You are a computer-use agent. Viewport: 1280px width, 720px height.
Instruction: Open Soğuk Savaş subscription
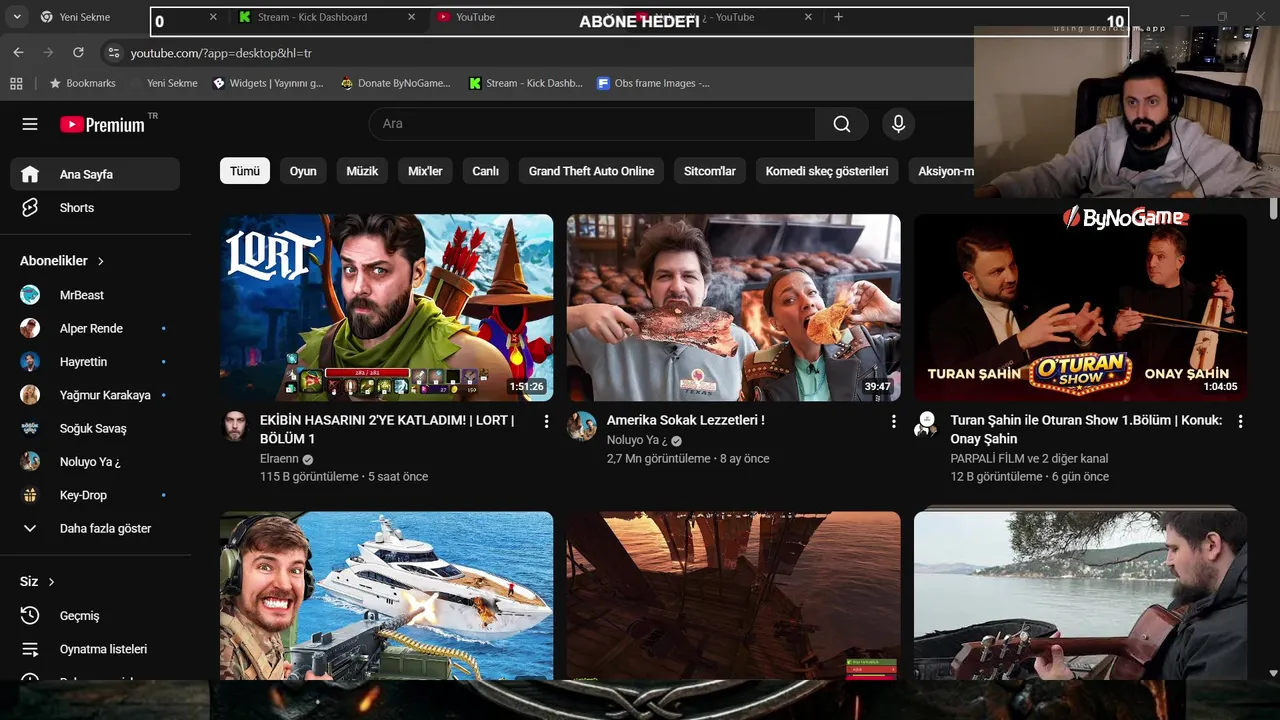(x=95, y=428)
